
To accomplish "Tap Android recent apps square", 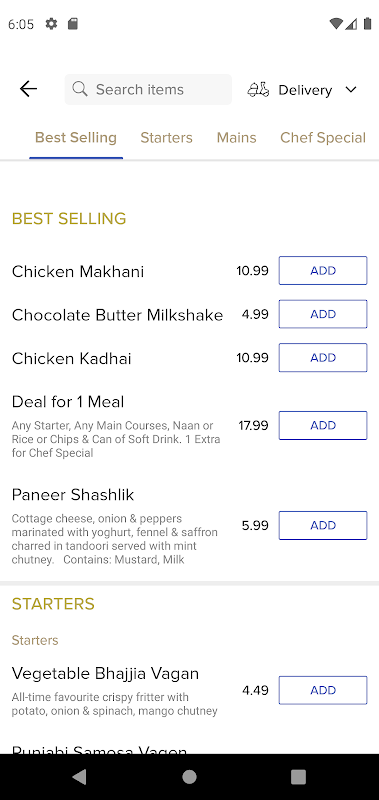I will click(x=298, y=777).
